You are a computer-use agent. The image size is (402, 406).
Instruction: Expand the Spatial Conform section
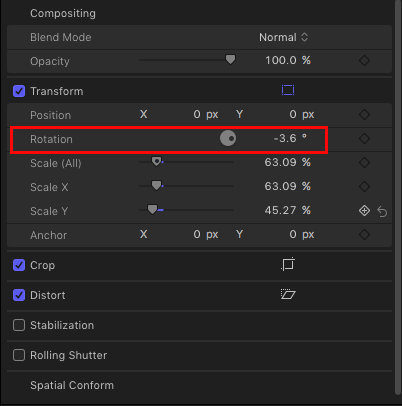(72, 385)
